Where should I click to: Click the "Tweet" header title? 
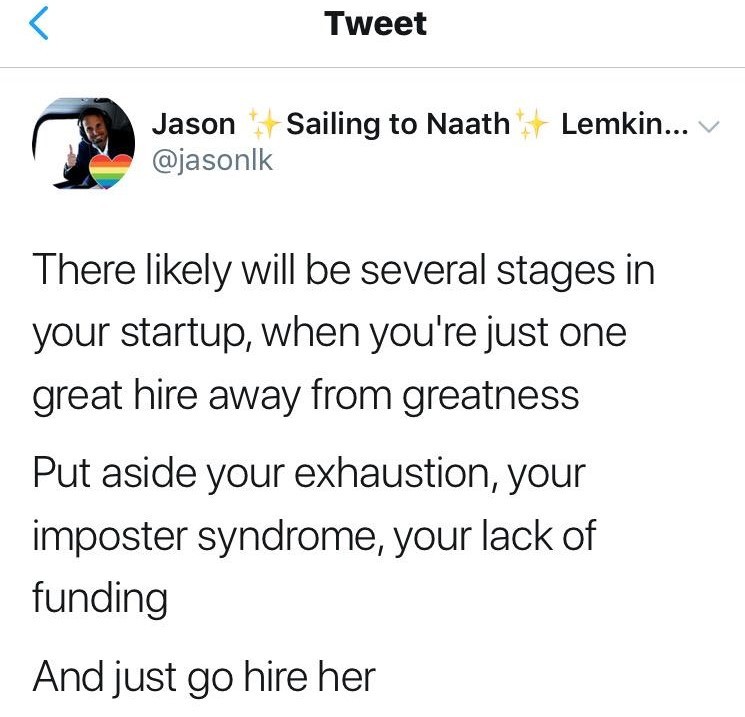(375, 25)
